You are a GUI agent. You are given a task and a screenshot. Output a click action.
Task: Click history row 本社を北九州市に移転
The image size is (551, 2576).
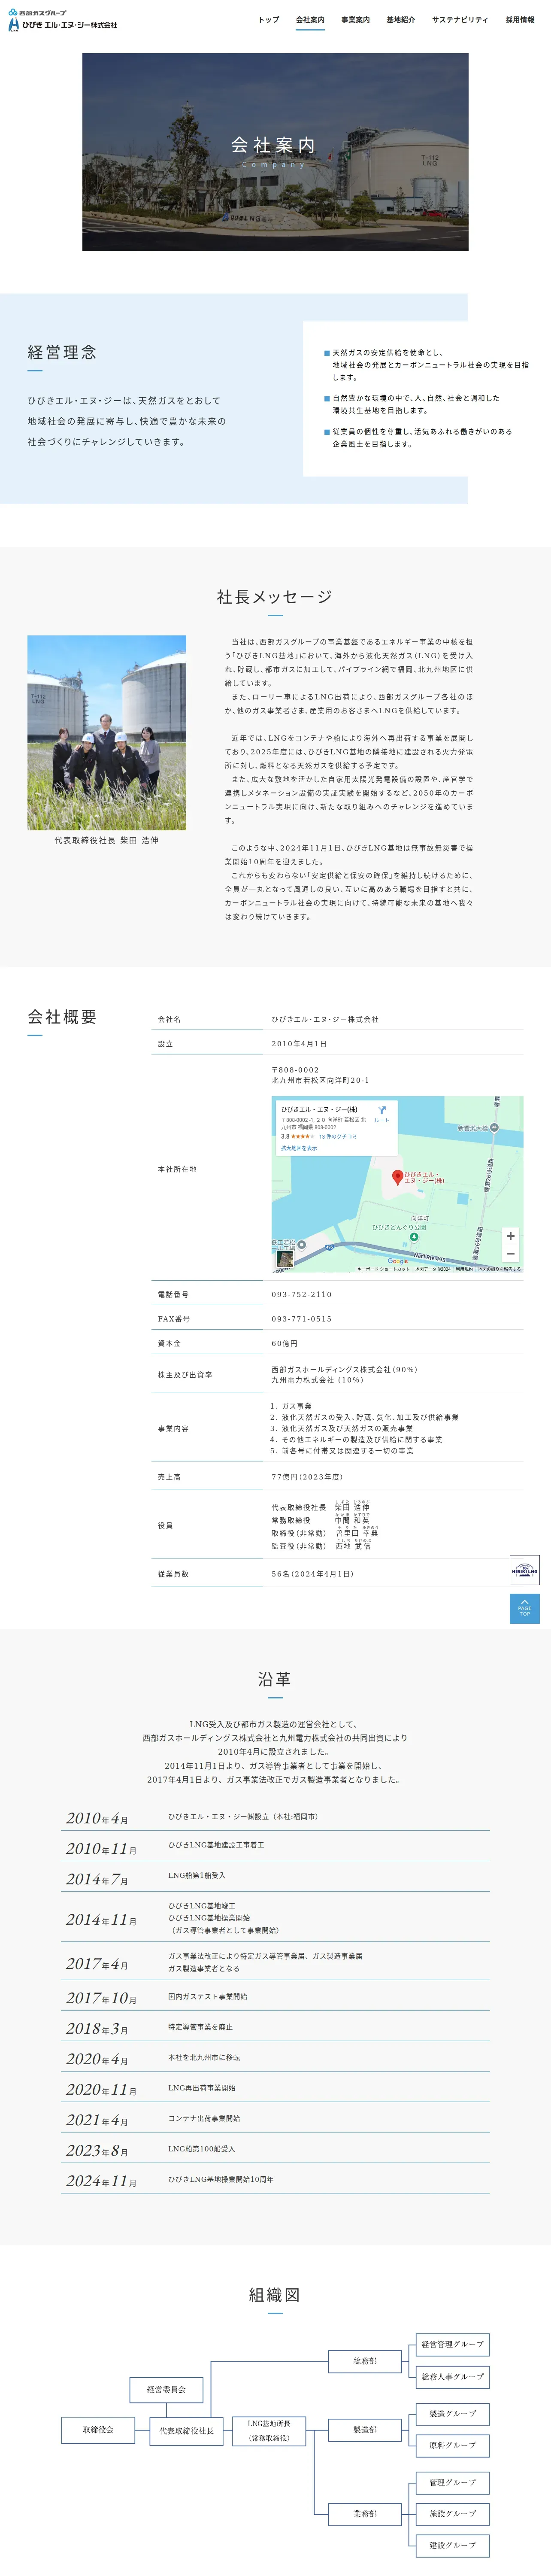[x=204, y=2058]
